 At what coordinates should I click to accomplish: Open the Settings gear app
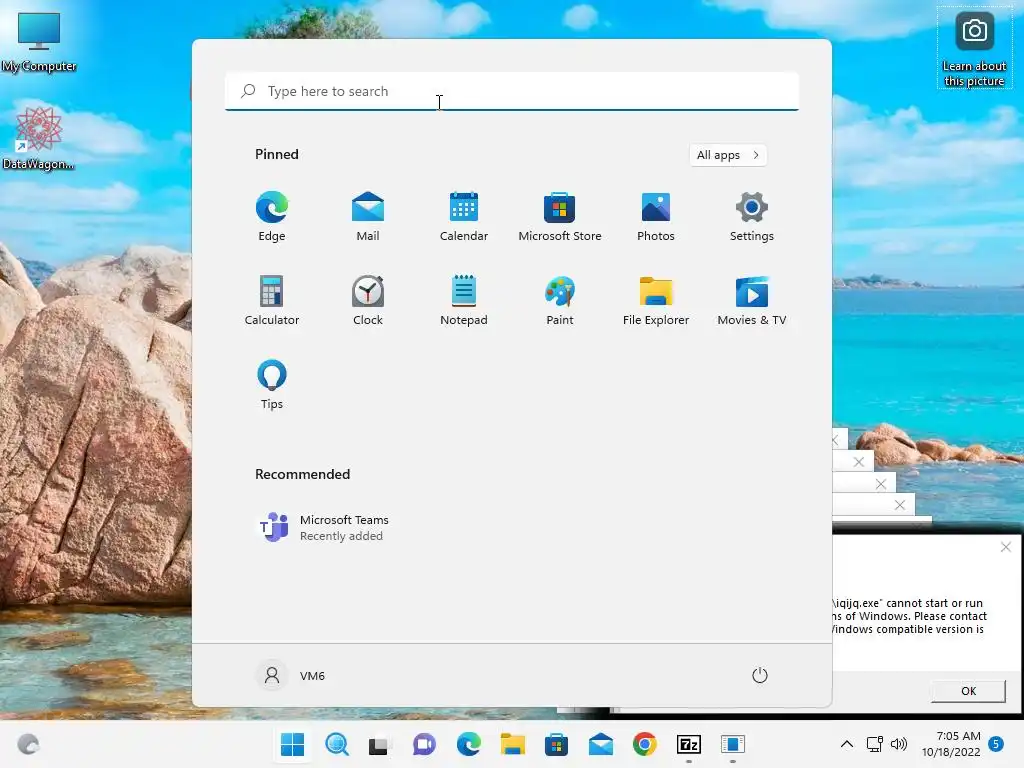752,217
